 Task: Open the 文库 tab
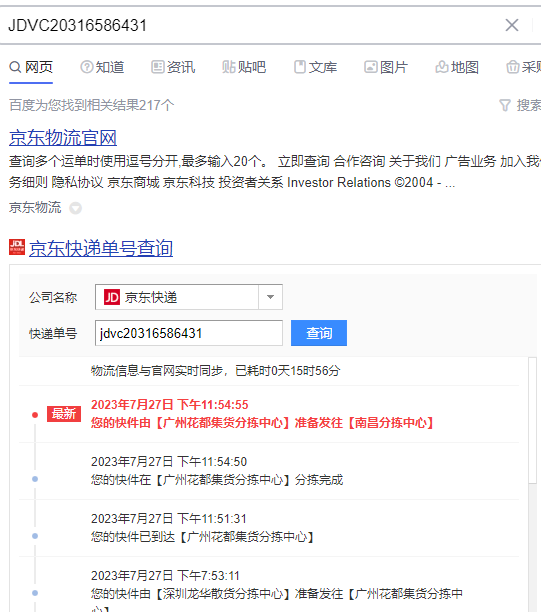coord(315,67)
